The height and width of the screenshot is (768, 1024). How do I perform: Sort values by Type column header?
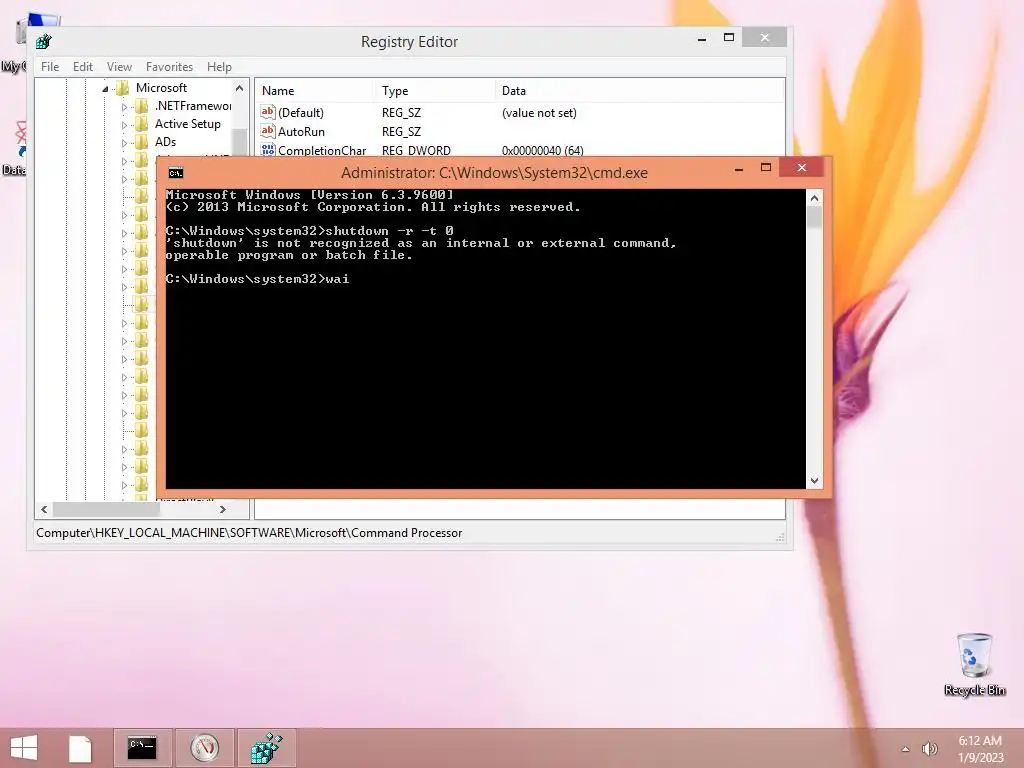point(434,91)
